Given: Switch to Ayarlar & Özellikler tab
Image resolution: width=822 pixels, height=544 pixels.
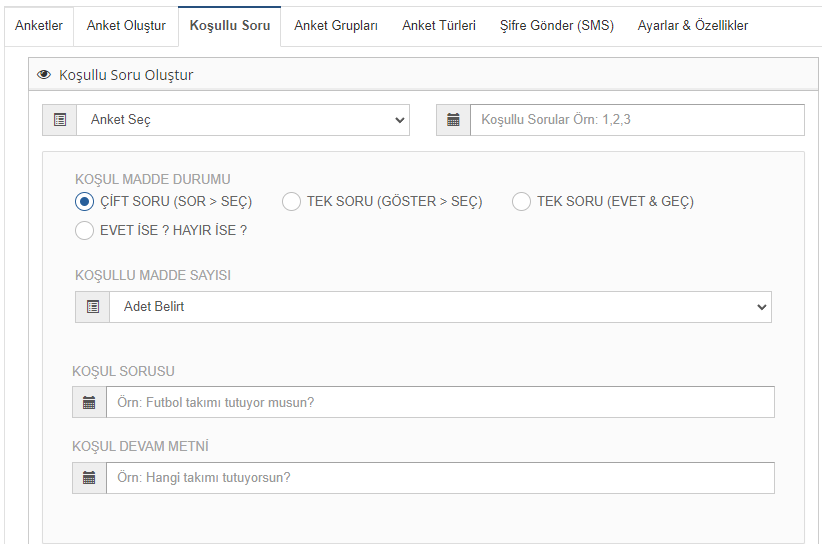Looking at the screenshot, I should pos(692,25).
